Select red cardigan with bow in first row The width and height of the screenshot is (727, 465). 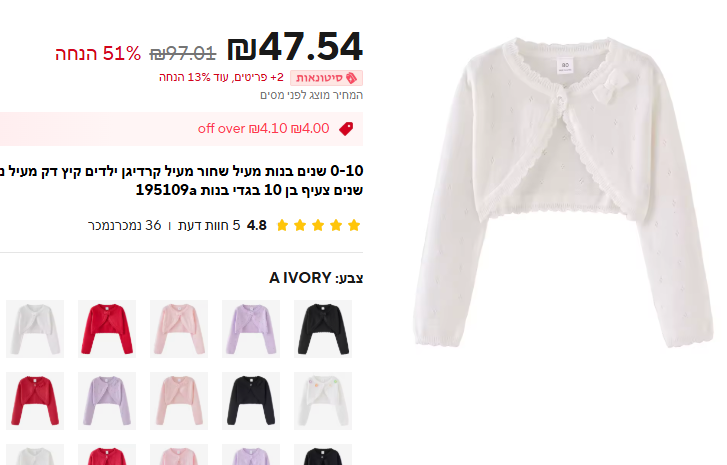pos(107,329)
